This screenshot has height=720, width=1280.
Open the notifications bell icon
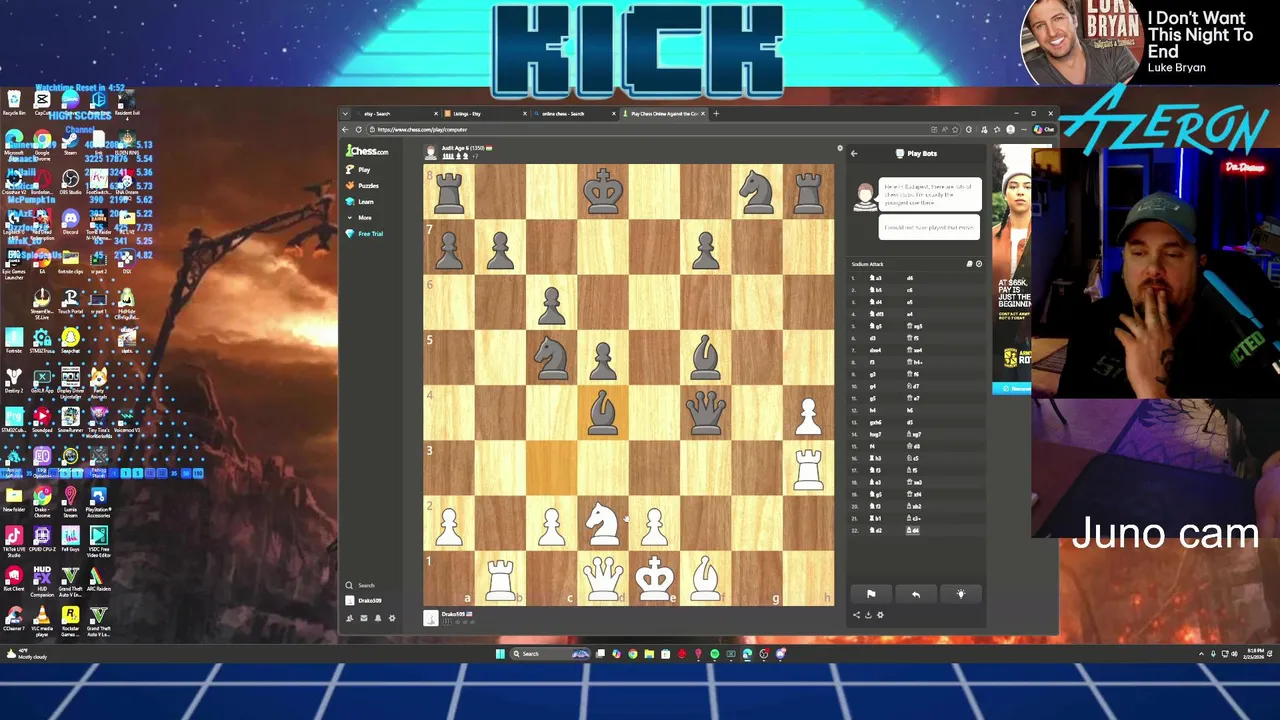(378, 618)
